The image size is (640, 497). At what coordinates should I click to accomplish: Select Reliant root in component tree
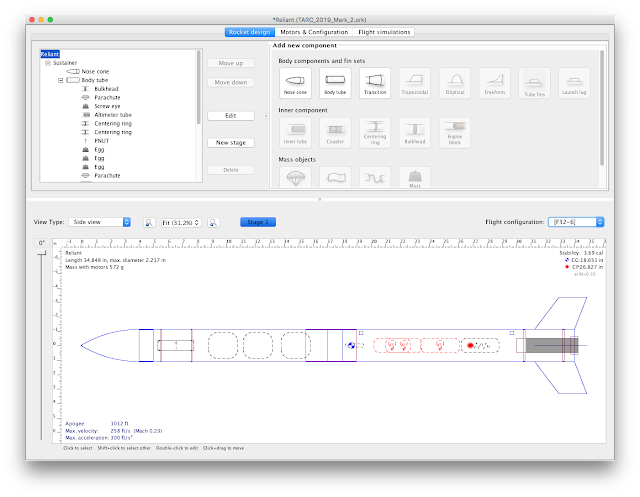(x=50, y=54)
